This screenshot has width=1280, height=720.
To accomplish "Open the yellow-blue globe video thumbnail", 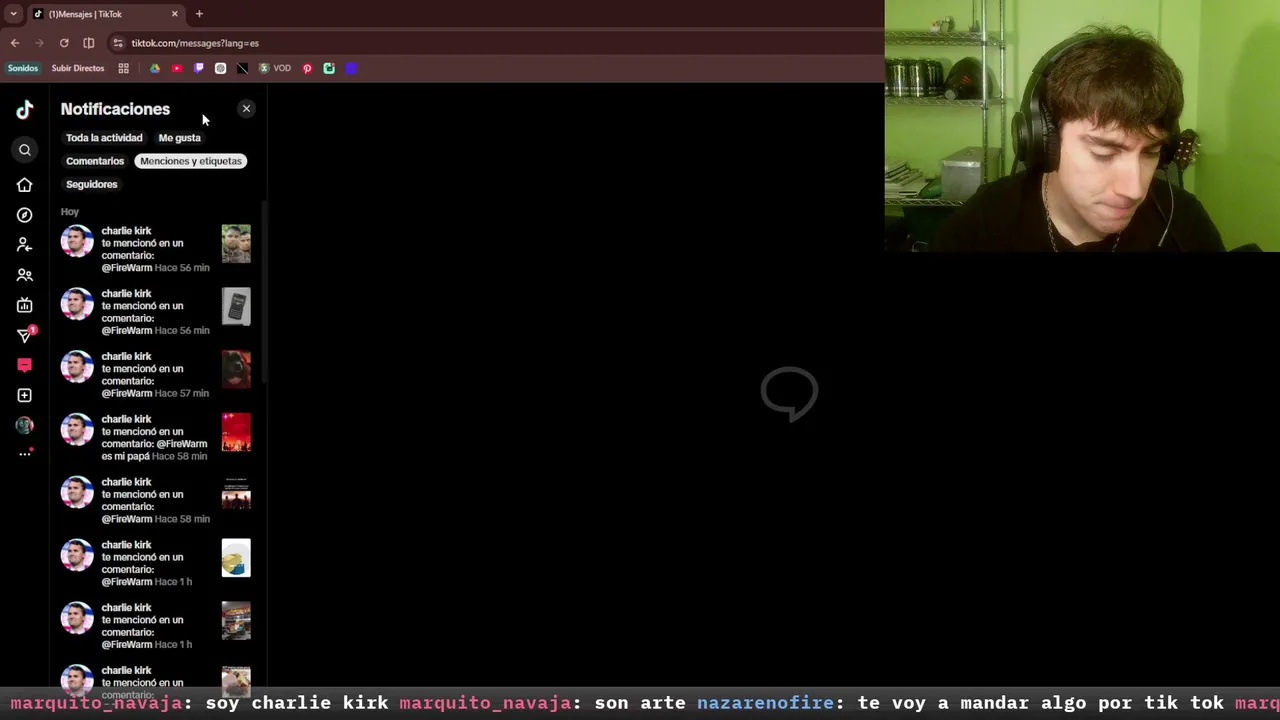I will 236,558.
